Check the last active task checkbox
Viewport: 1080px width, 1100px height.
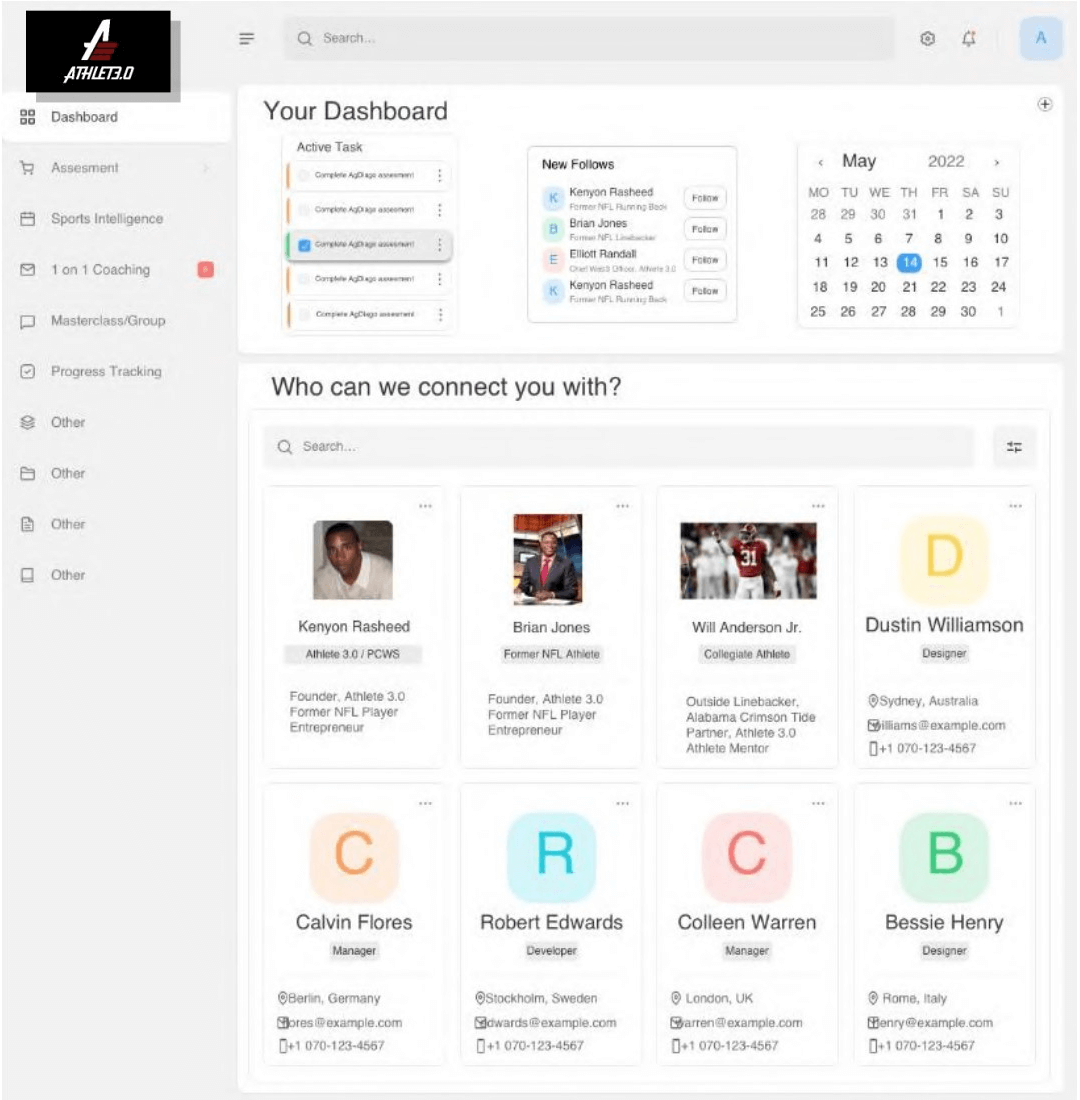pos(304,314)
